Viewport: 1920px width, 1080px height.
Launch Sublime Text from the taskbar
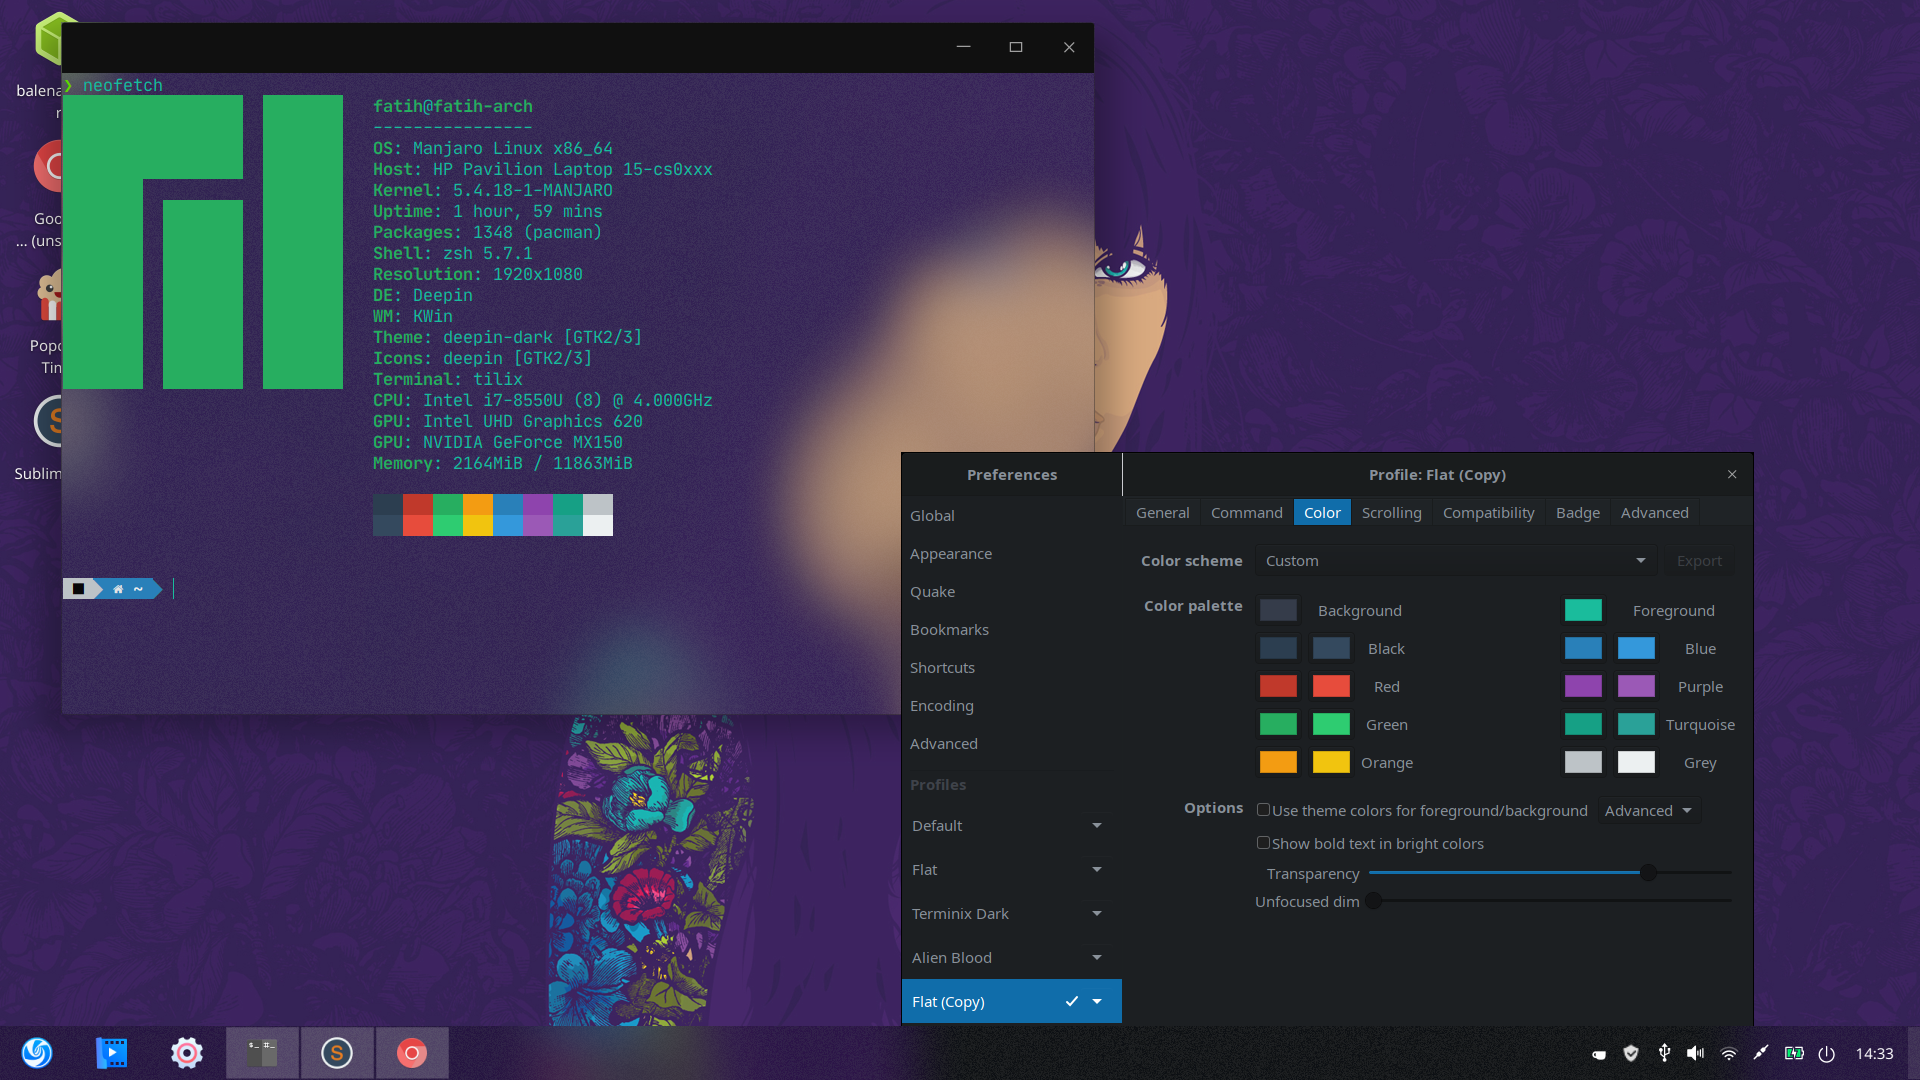[x=337, y=1052]
